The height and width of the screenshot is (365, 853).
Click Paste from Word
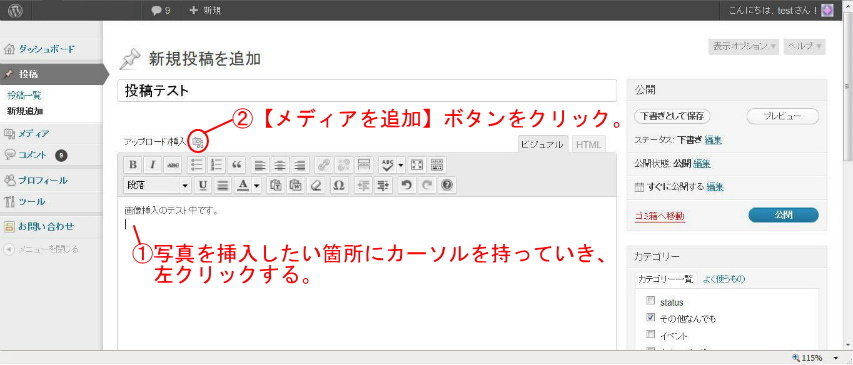(295, 185)
